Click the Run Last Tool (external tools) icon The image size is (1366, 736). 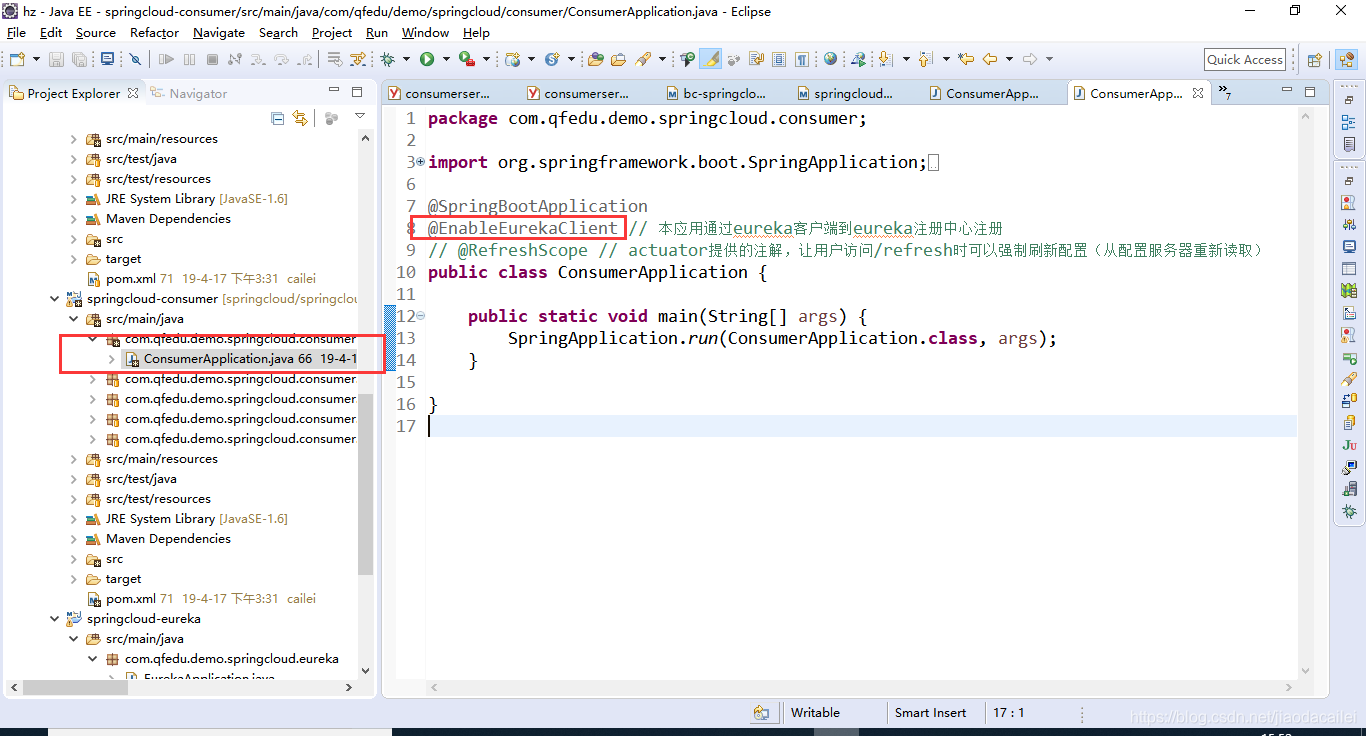point(466,60)
